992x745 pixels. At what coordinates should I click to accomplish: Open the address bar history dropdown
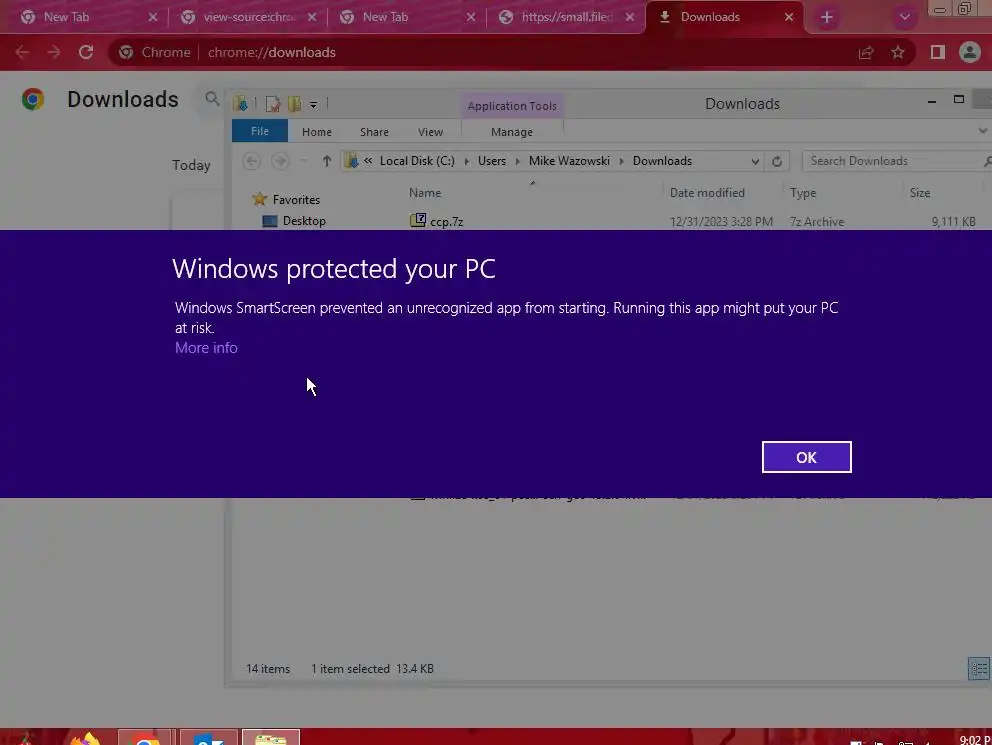tap(755, 161)
